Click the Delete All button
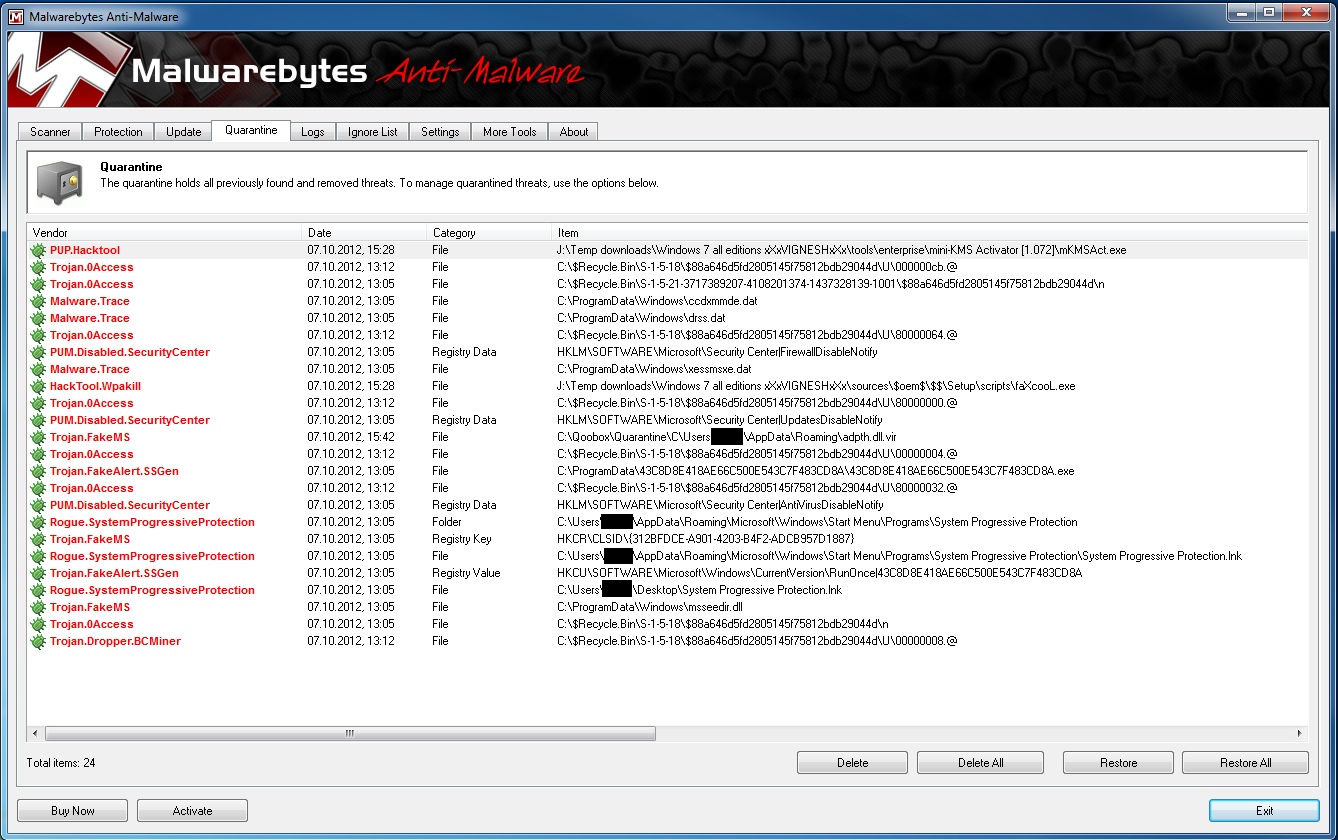Screen dimensions: 1338x840 [980, 763]
